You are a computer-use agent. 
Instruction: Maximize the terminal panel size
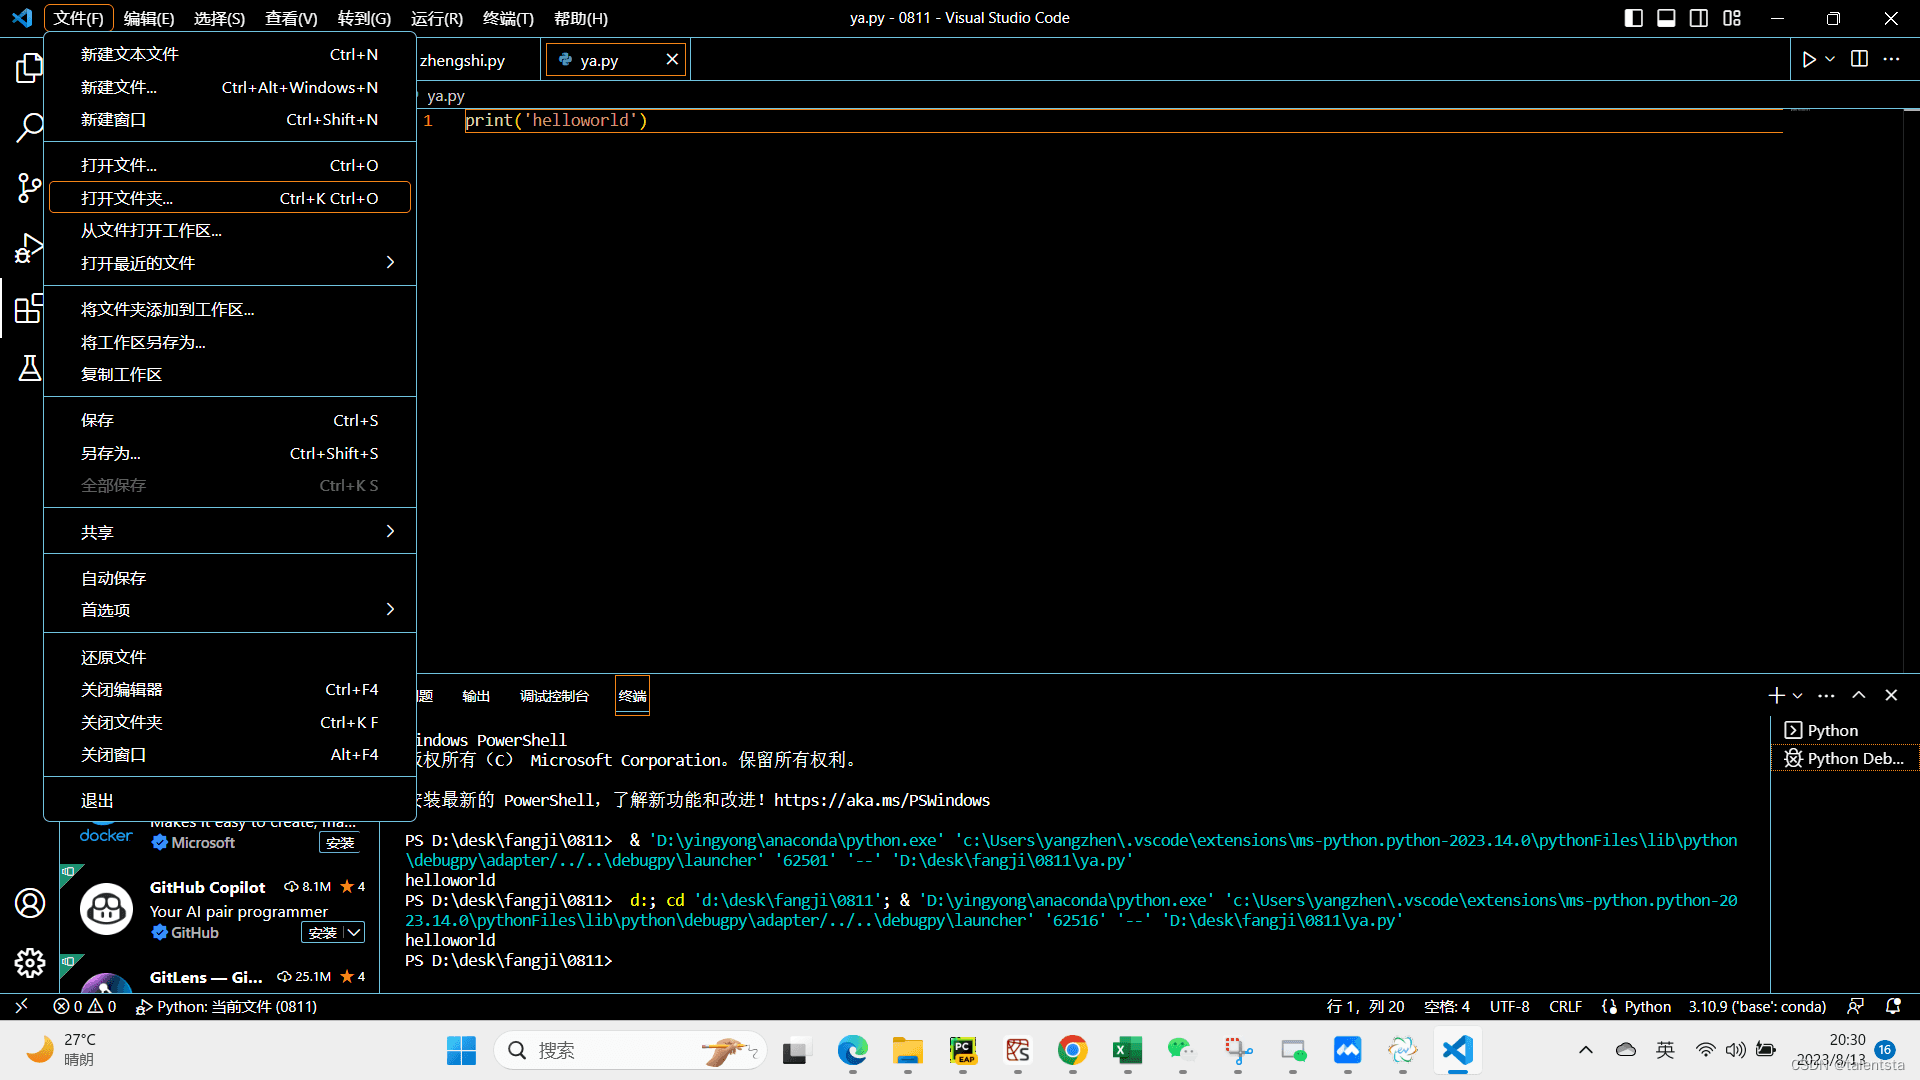tap(1859, 695)
